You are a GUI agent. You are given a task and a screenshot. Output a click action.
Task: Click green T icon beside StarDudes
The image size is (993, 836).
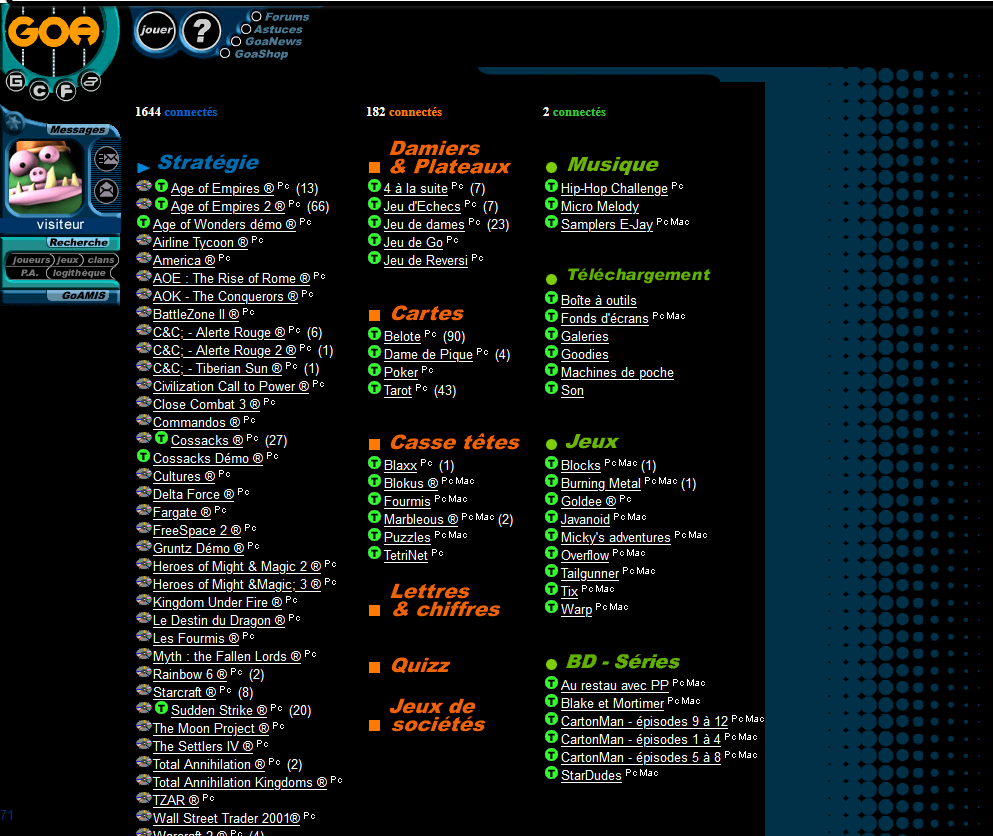click(552, 773)
